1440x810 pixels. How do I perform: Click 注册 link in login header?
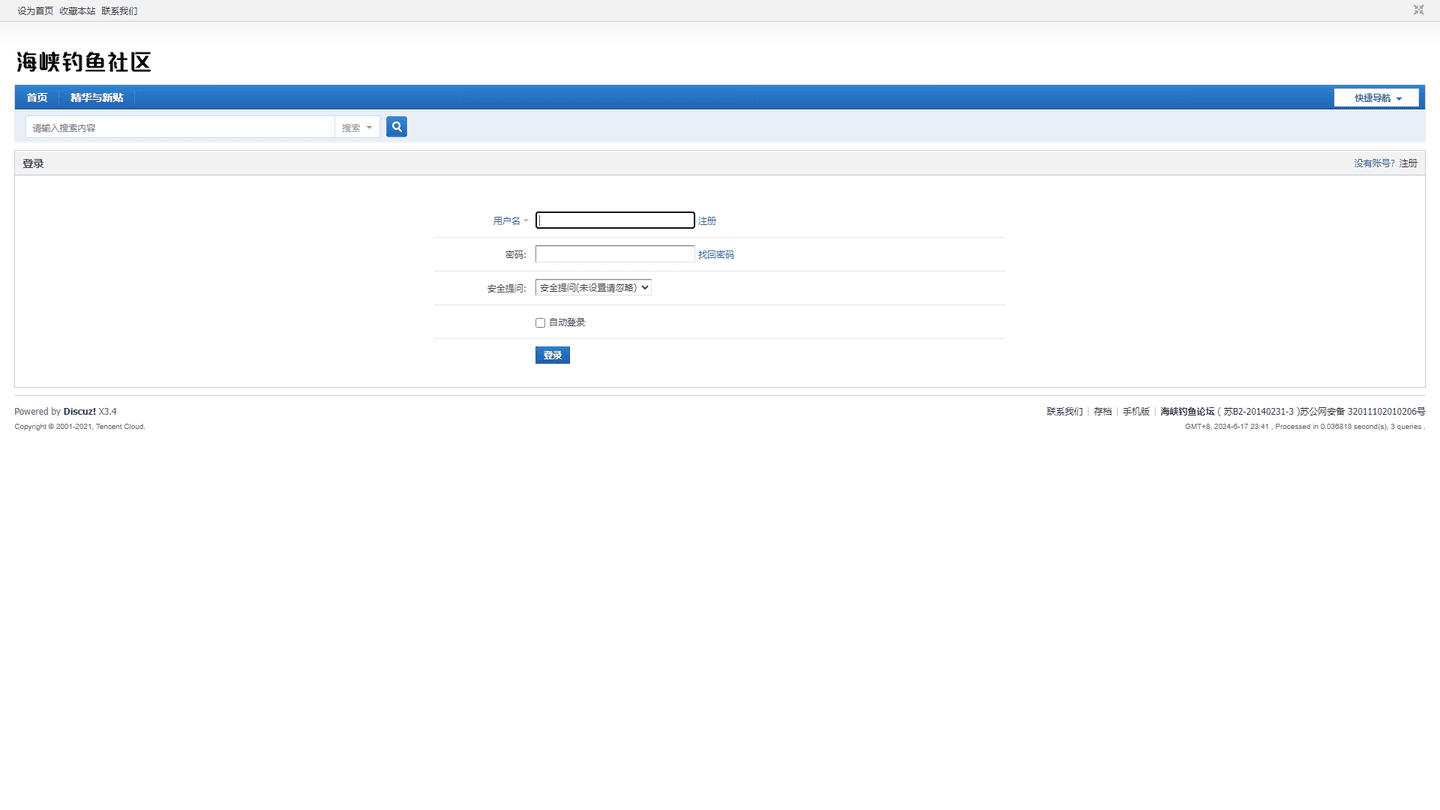(x=1408, y=163)
